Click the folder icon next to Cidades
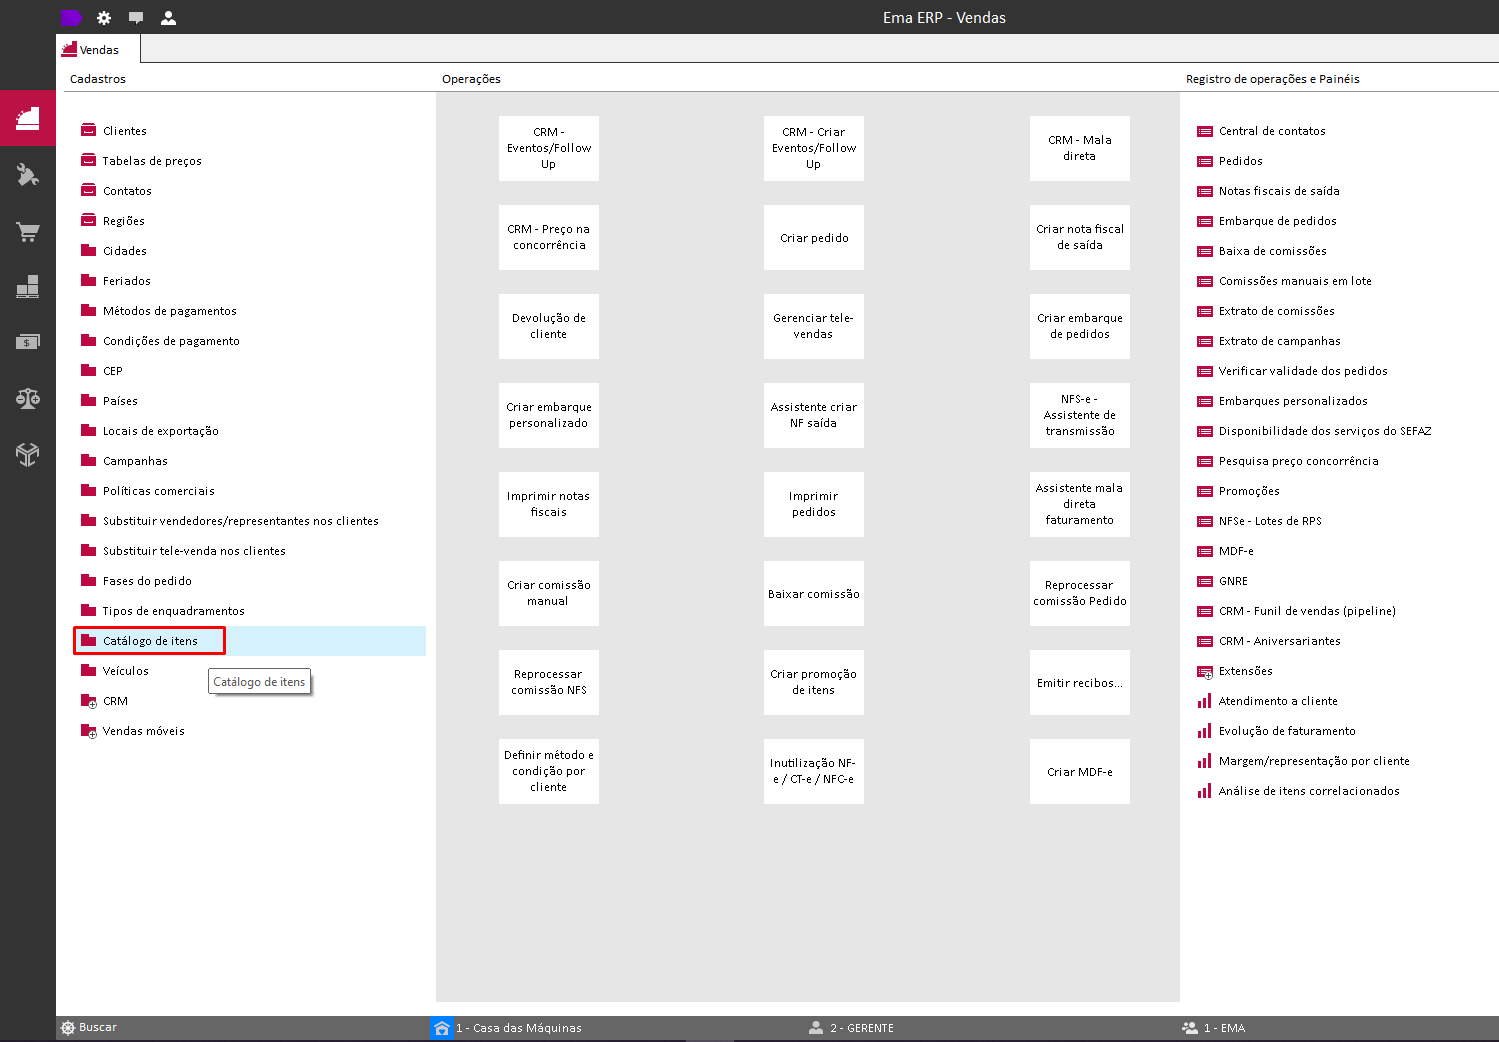1499x1042 pixels. [x=89, y=250]
